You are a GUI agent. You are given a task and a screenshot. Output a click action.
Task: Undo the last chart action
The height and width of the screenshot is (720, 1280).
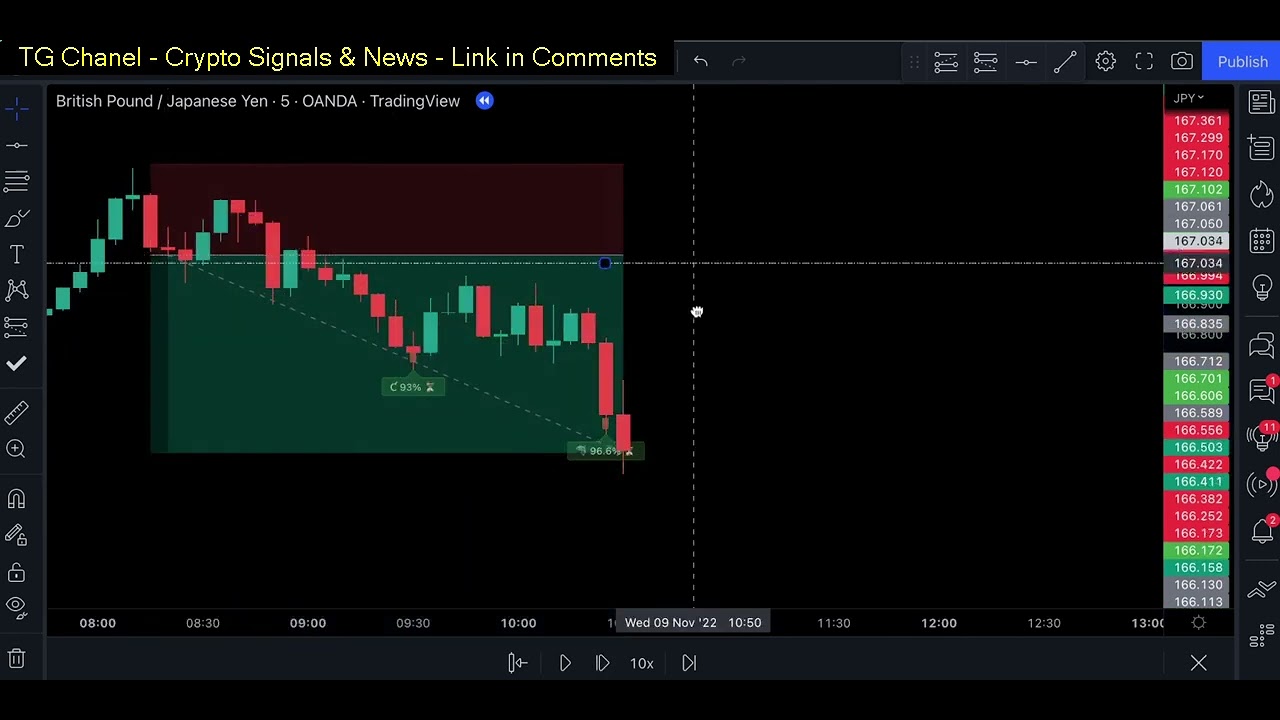[701, 61]
